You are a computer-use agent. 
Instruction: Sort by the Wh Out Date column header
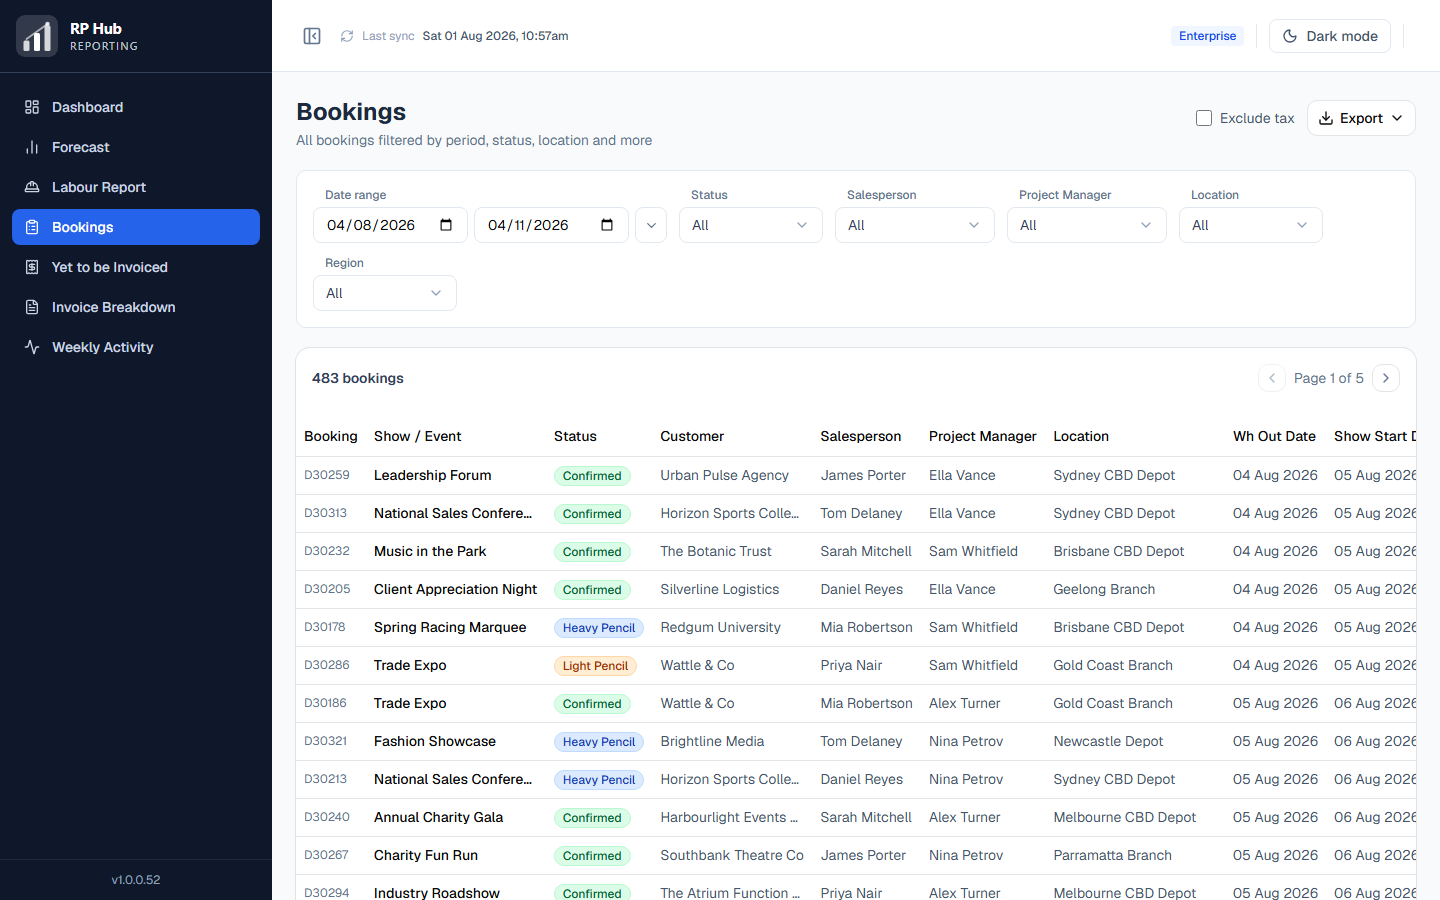[1274, 436]
